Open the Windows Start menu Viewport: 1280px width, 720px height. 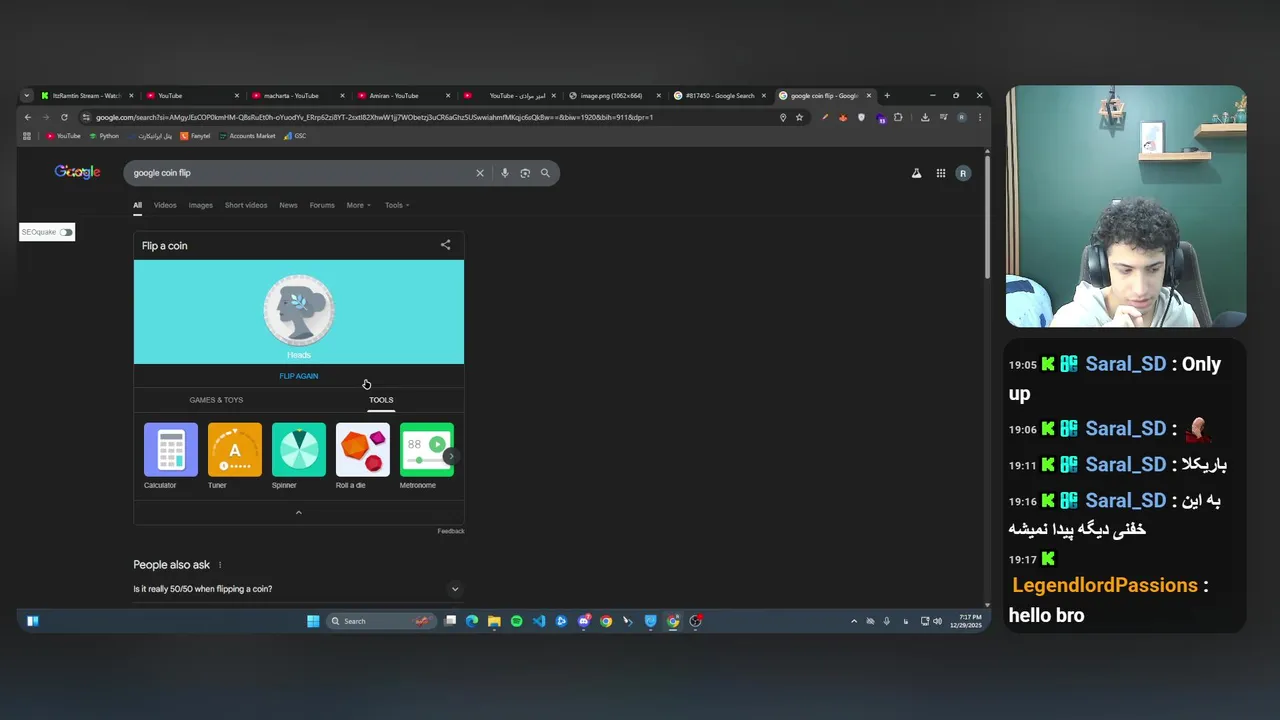[313, 621]
